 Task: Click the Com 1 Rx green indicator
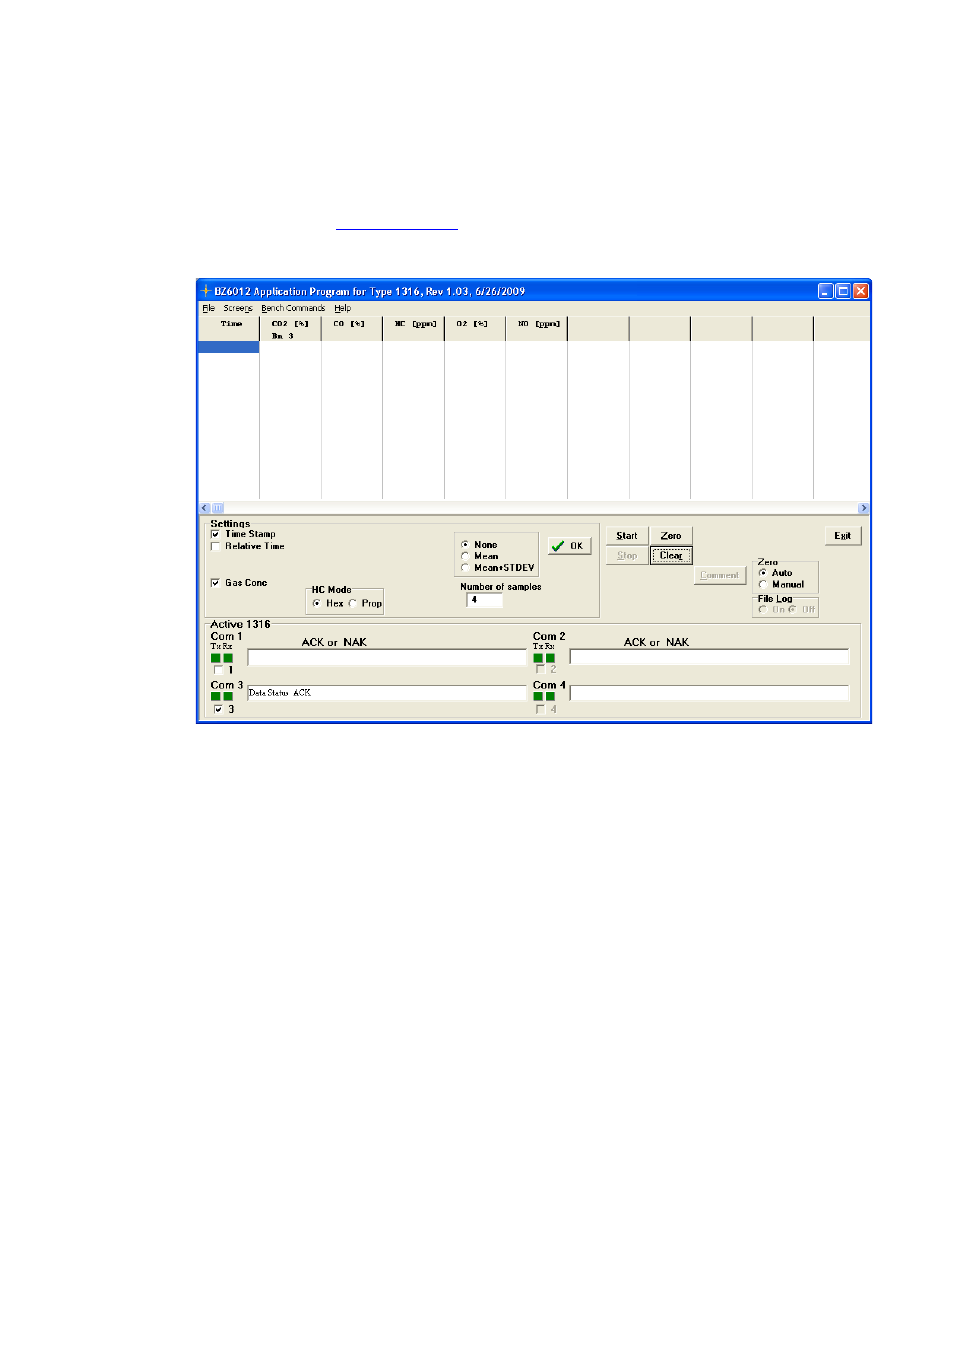pos(228,658)
